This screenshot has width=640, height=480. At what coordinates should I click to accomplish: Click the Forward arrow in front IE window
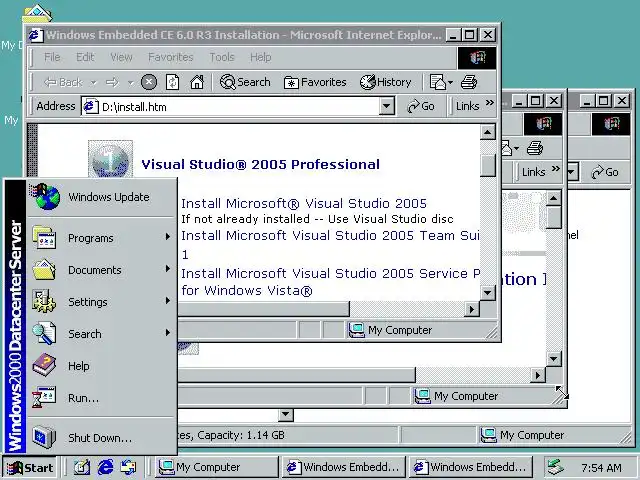tap(112, 82)
